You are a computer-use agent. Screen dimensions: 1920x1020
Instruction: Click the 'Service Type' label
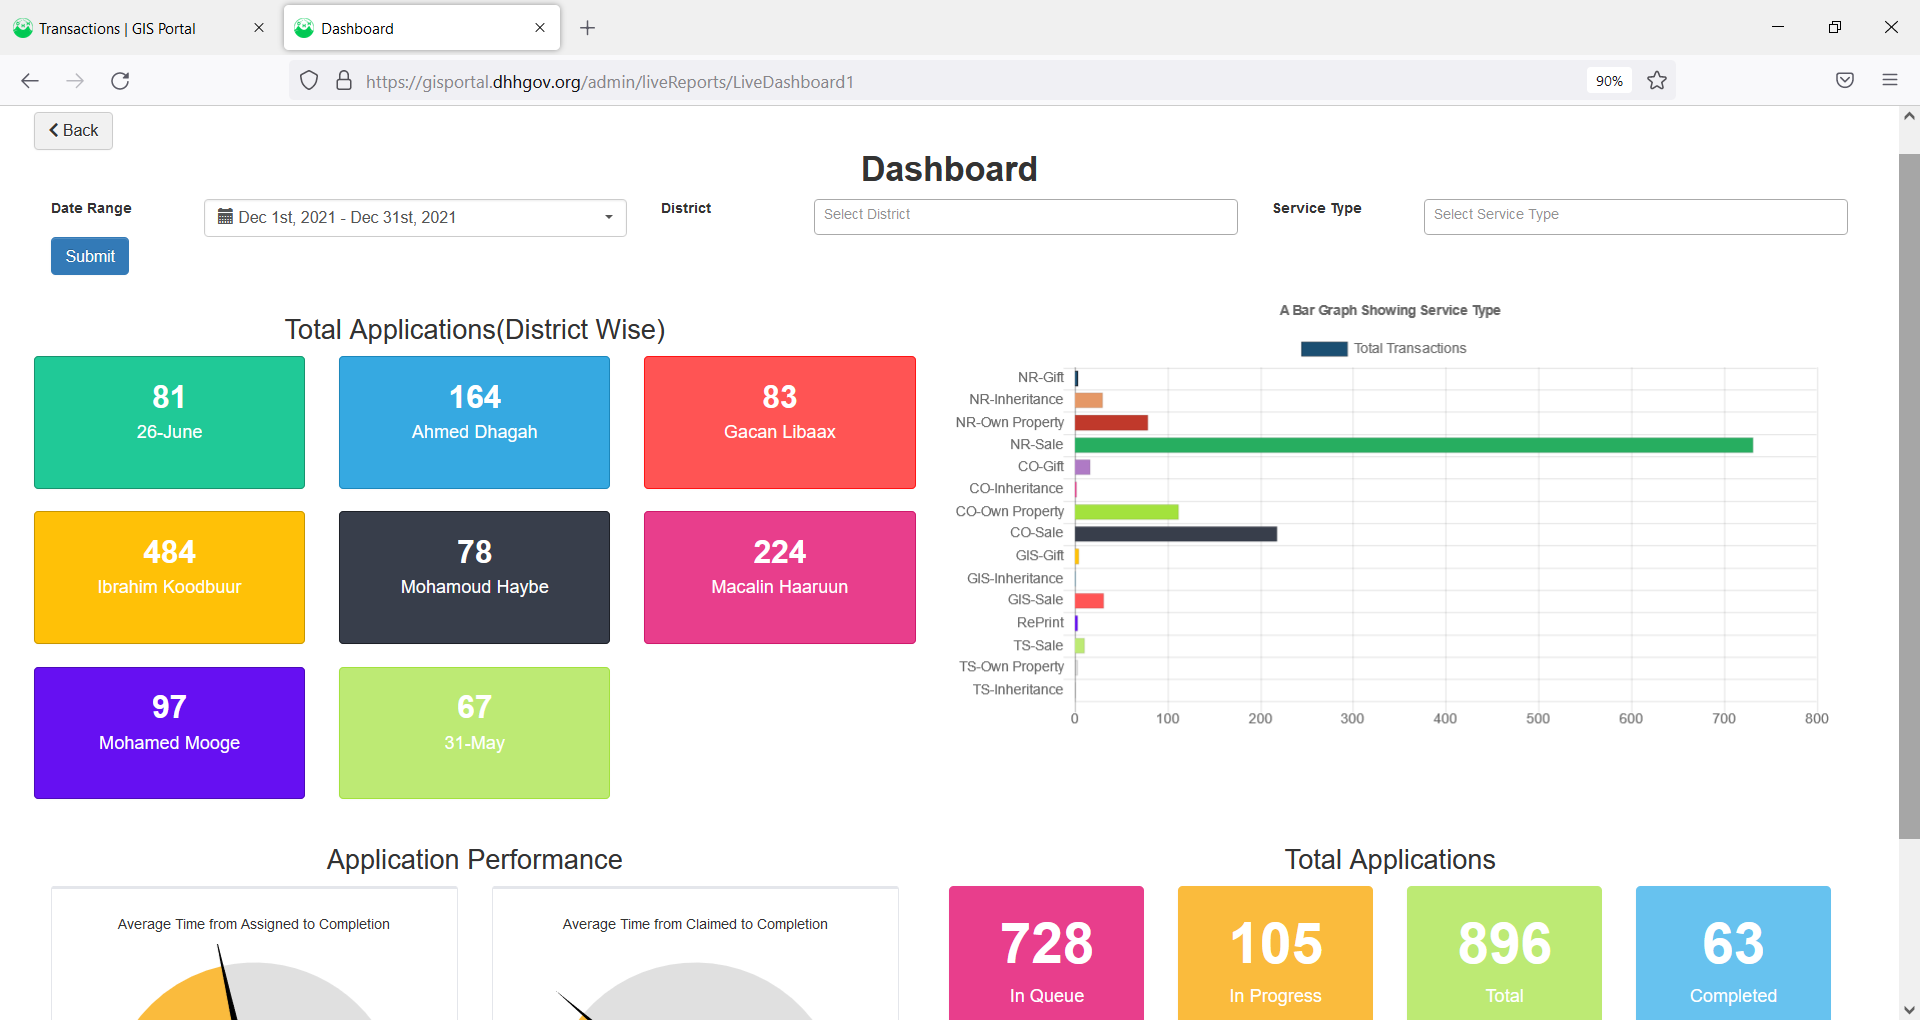click(x=1317, y=208)
